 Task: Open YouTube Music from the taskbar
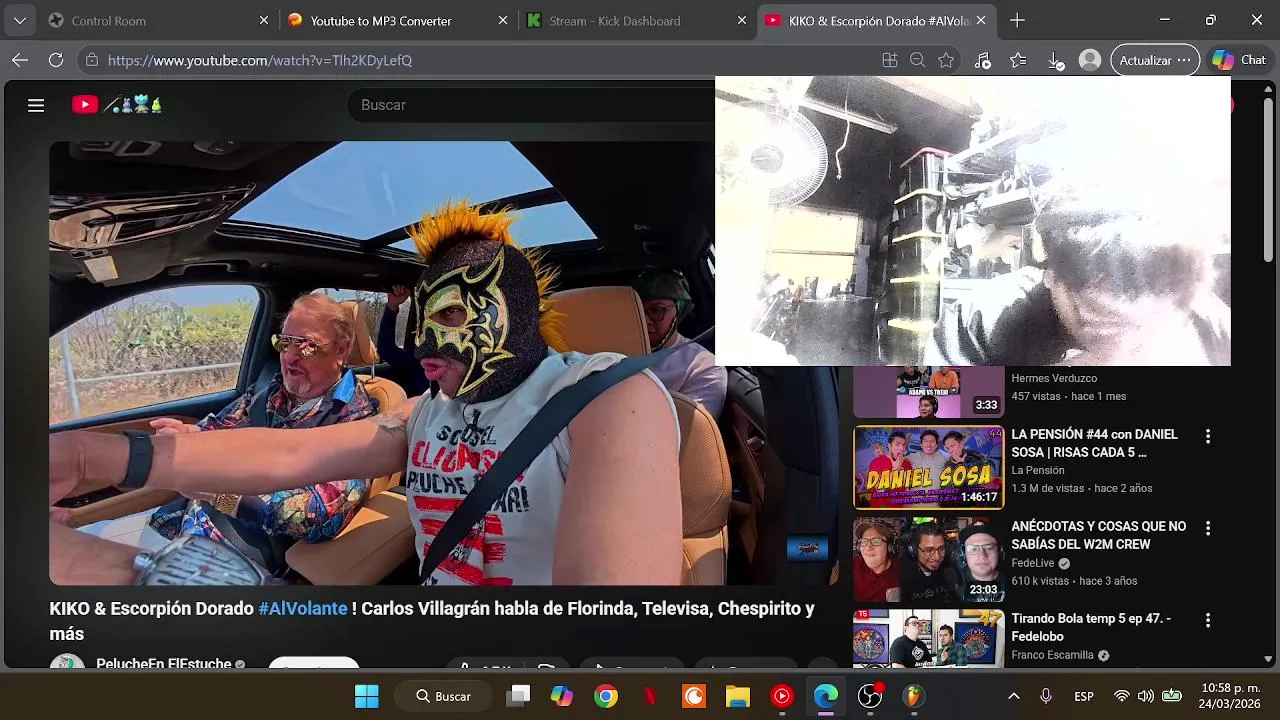click(782, 696)
